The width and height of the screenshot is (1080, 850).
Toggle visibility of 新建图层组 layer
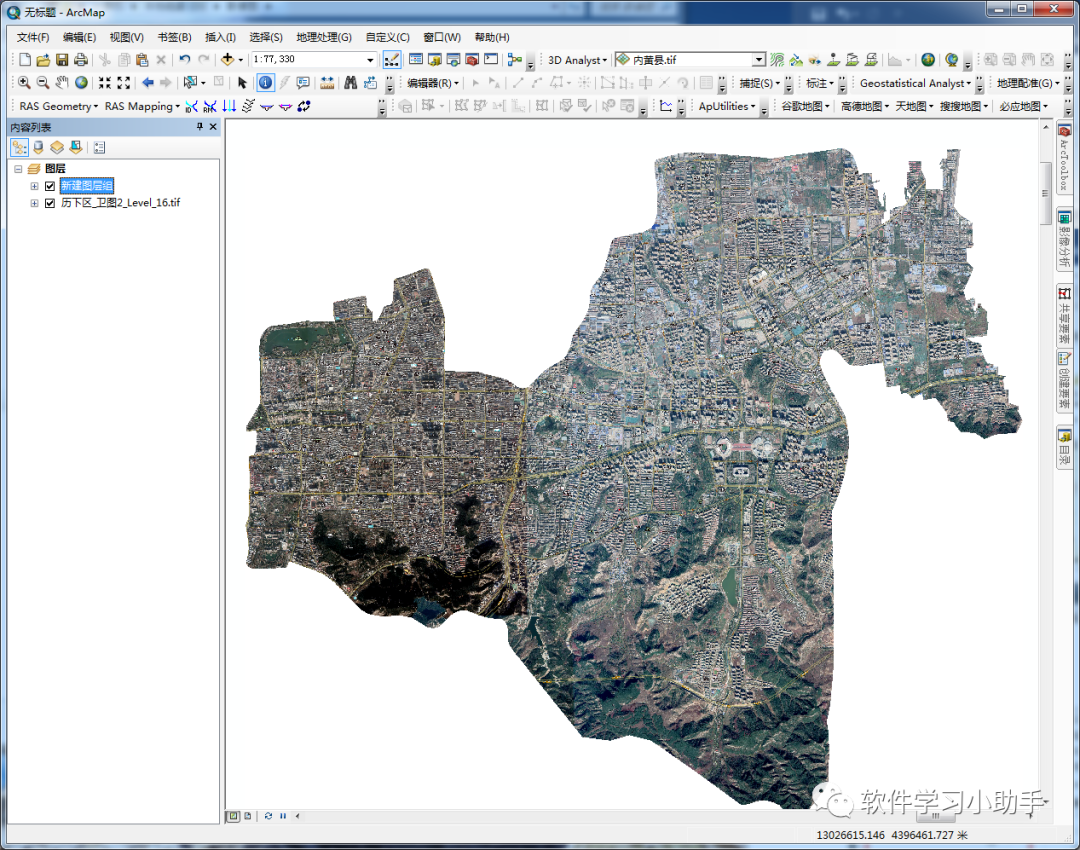(50, 186)
